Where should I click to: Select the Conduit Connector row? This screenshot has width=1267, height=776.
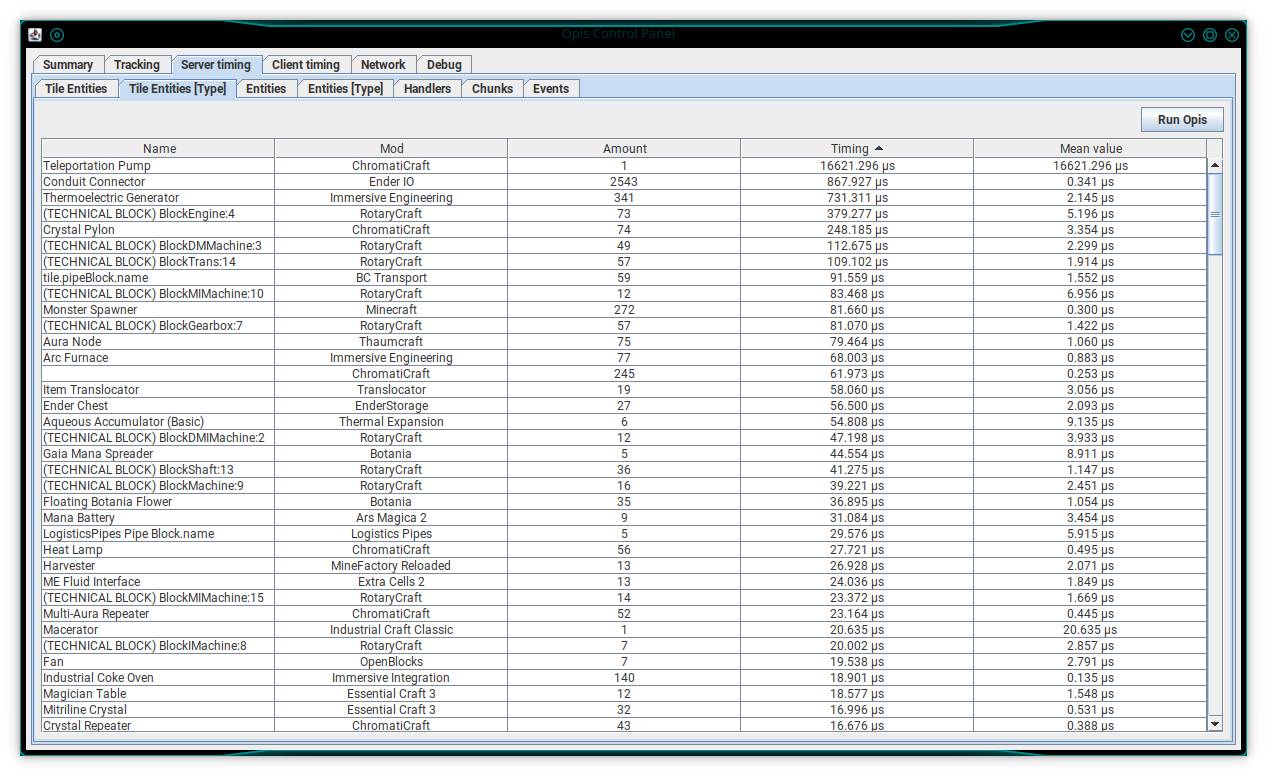pyautogui.click(x=624, y=182)
